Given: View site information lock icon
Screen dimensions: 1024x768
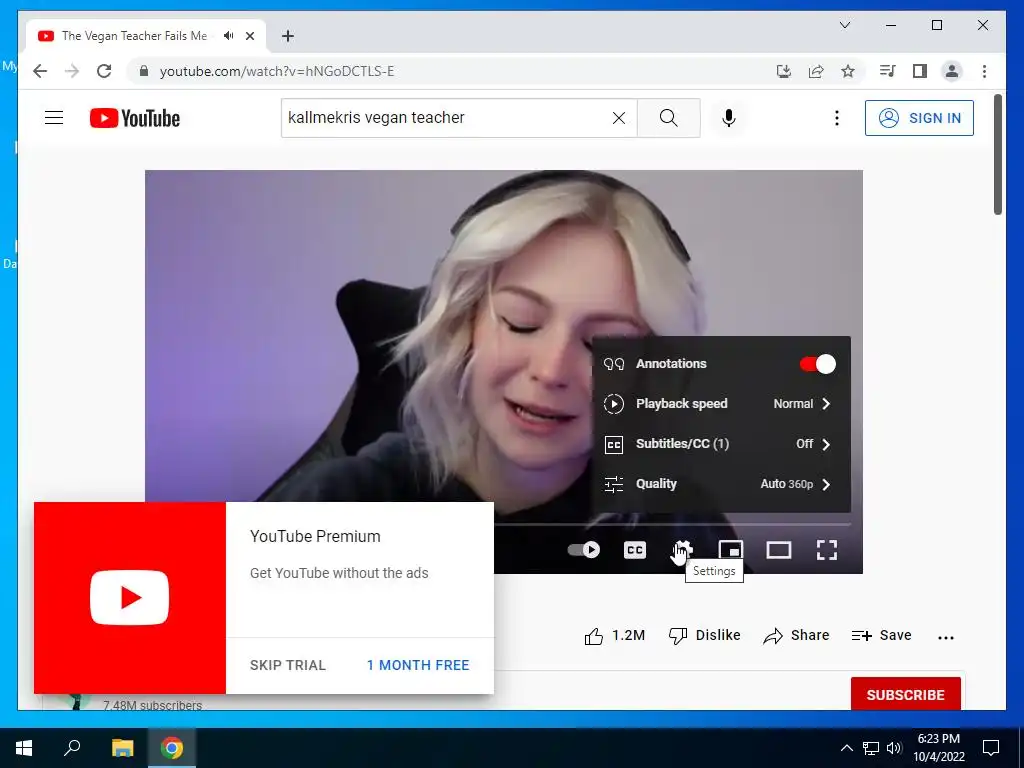Looking at the screenshot, I should coord(144,71).
